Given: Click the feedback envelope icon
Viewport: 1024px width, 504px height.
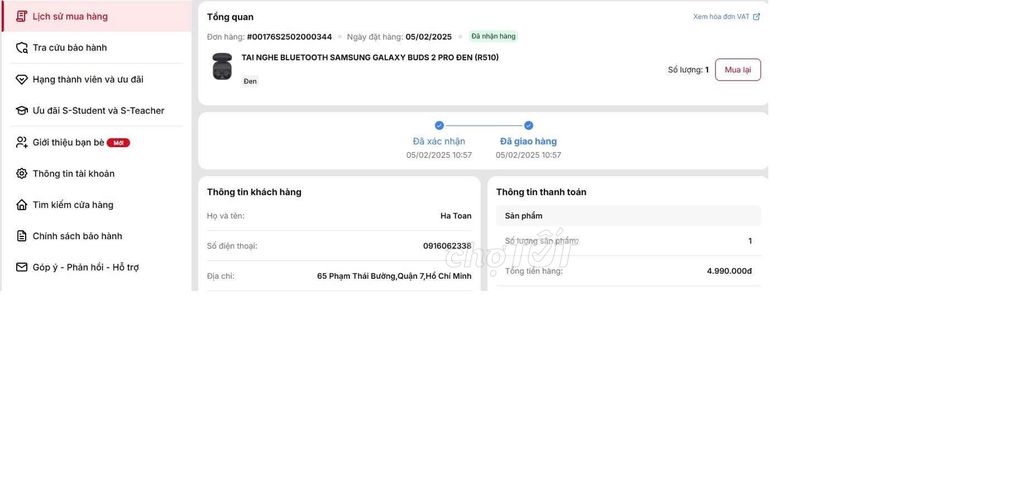Looking at the screenshot, I should pyautogui.click(x=22, y=267).
